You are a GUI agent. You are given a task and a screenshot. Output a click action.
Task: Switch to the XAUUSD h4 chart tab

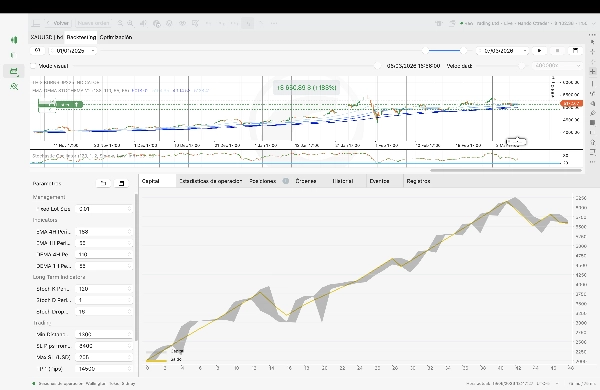[46, 37]
